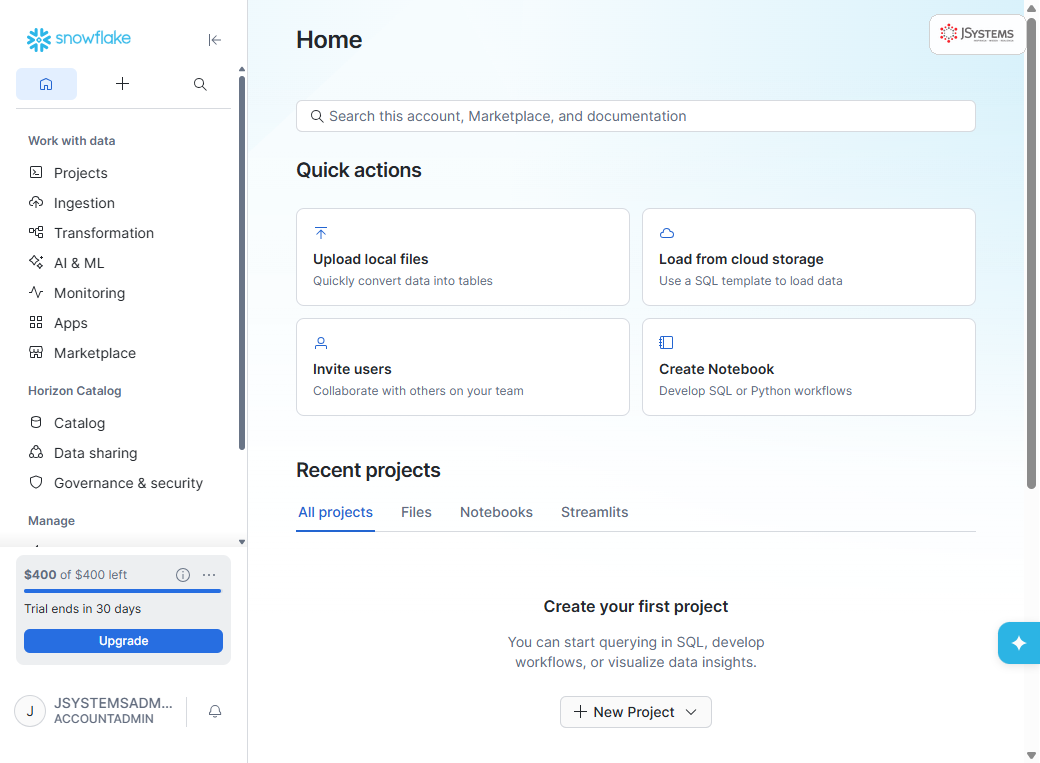Image resolution: width=1040 pixels, height=763 pixels.
Task: Open the Home icon tab
Action: [46, 84]
